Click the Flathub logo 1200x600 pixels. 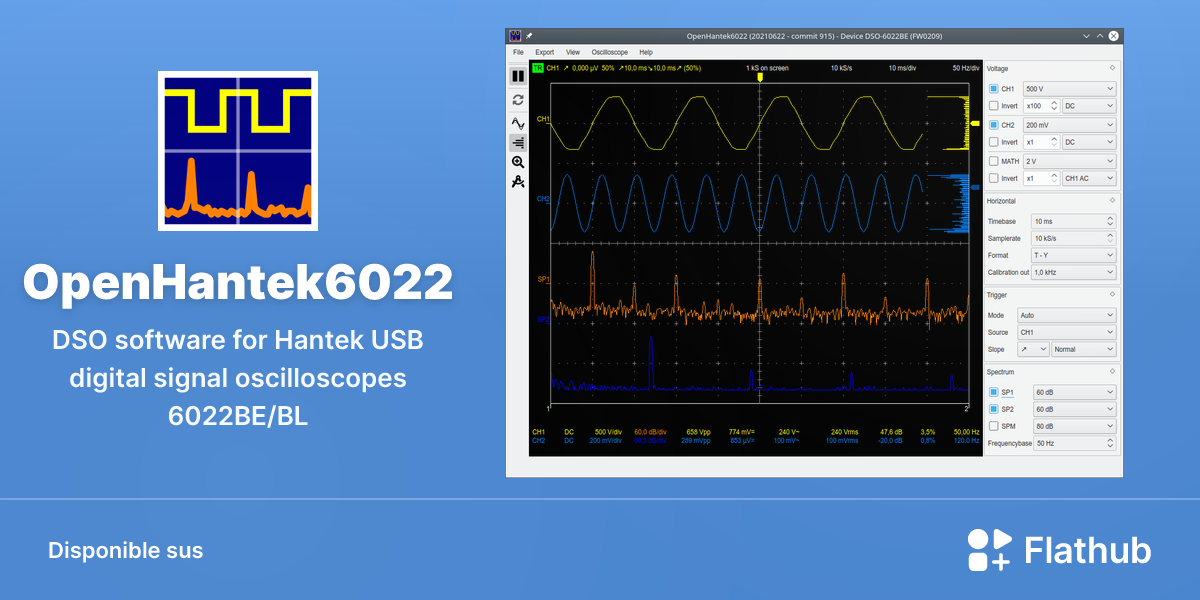1059,550
